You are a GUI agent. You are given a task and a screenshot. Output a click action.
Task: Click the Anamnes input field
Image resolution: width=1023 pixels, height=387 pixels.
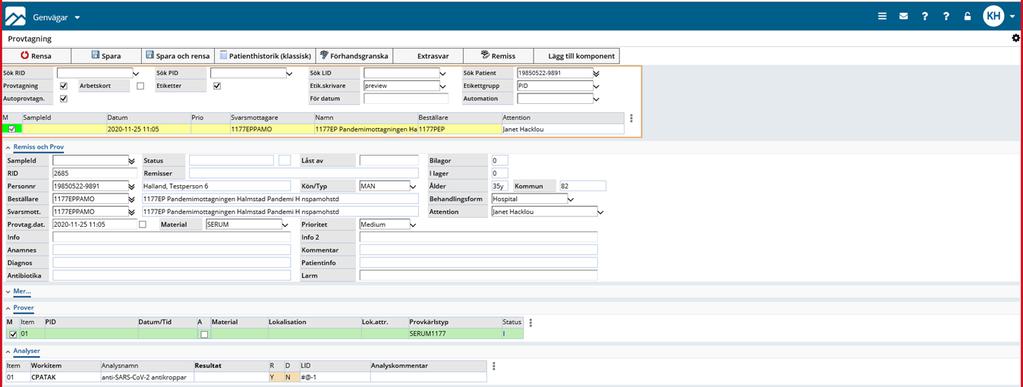tap(172, 250)
